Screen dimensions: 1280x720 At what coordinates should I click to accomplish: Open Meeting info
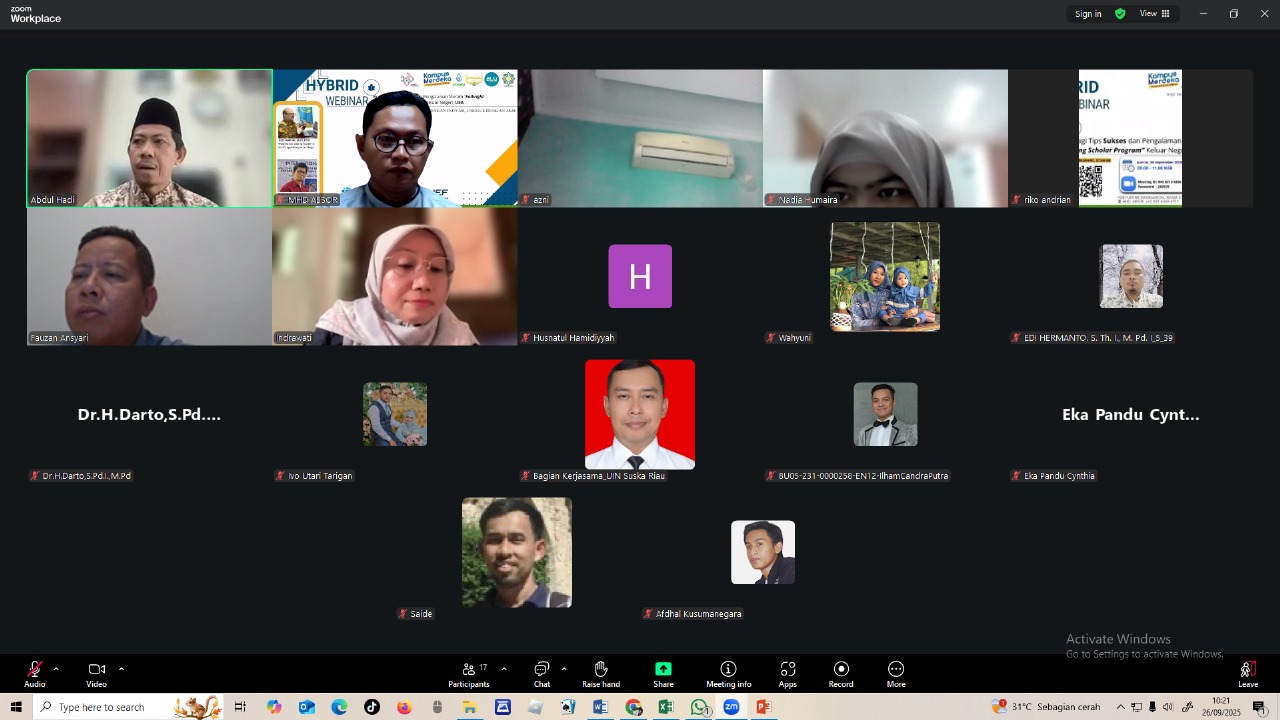(728, 674)
